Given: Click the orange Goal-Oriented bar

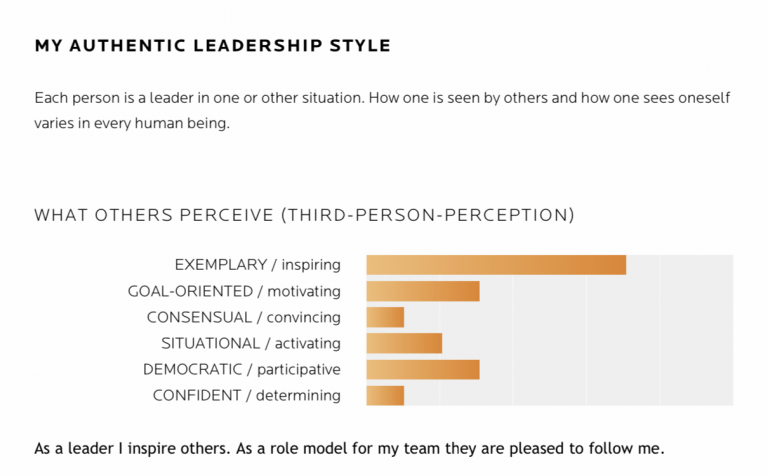Looking at the screenshot, I should [423, 291].
